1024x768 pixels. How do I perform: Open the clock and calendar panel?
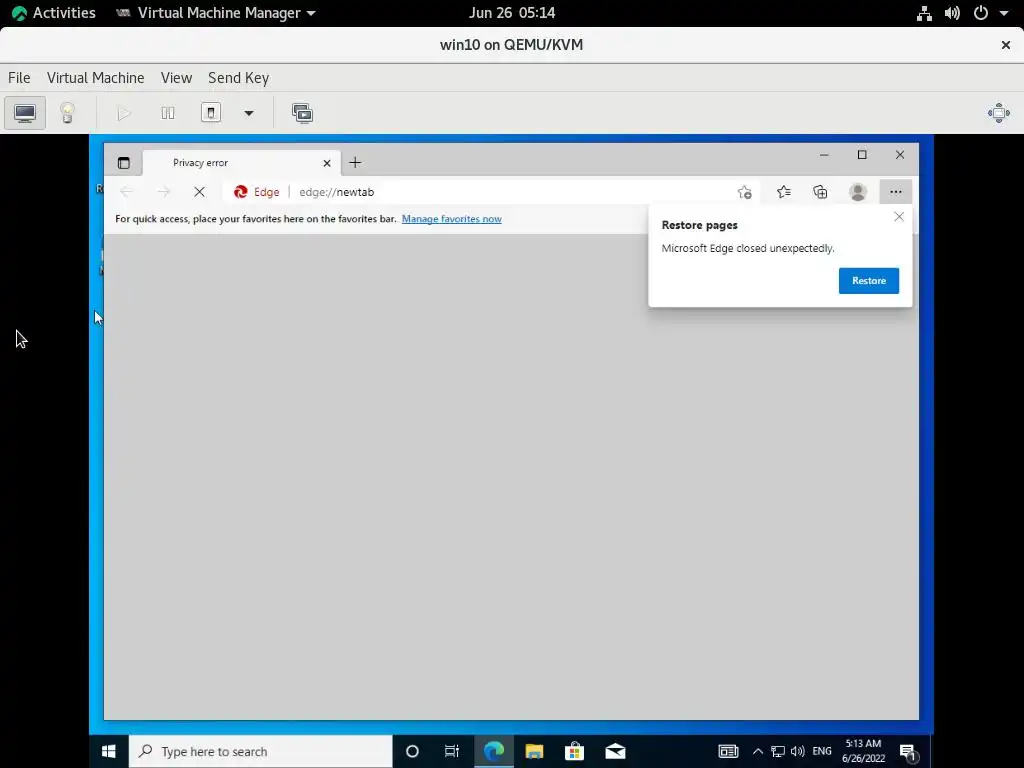point(512,12)
